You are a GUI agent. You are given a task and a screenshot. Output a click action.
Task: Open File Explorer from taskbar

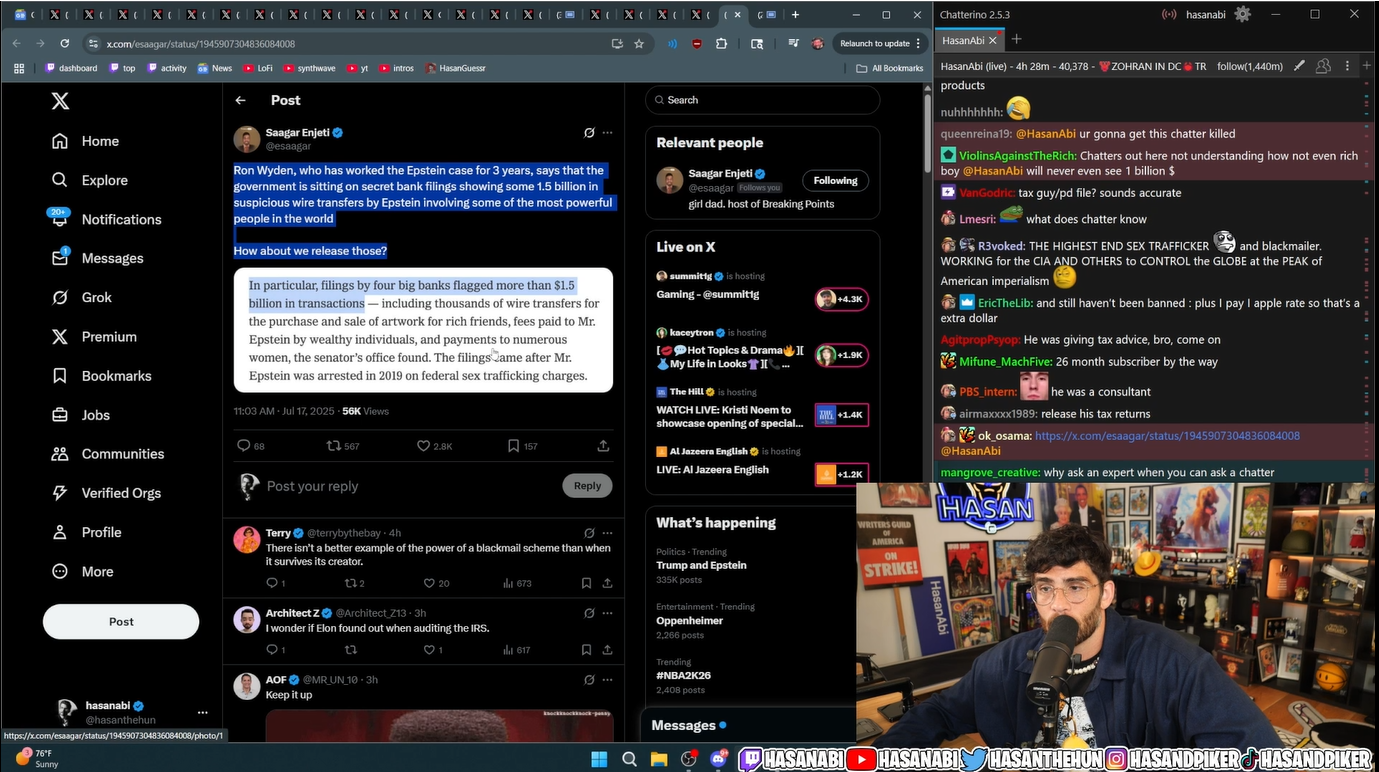659,759
